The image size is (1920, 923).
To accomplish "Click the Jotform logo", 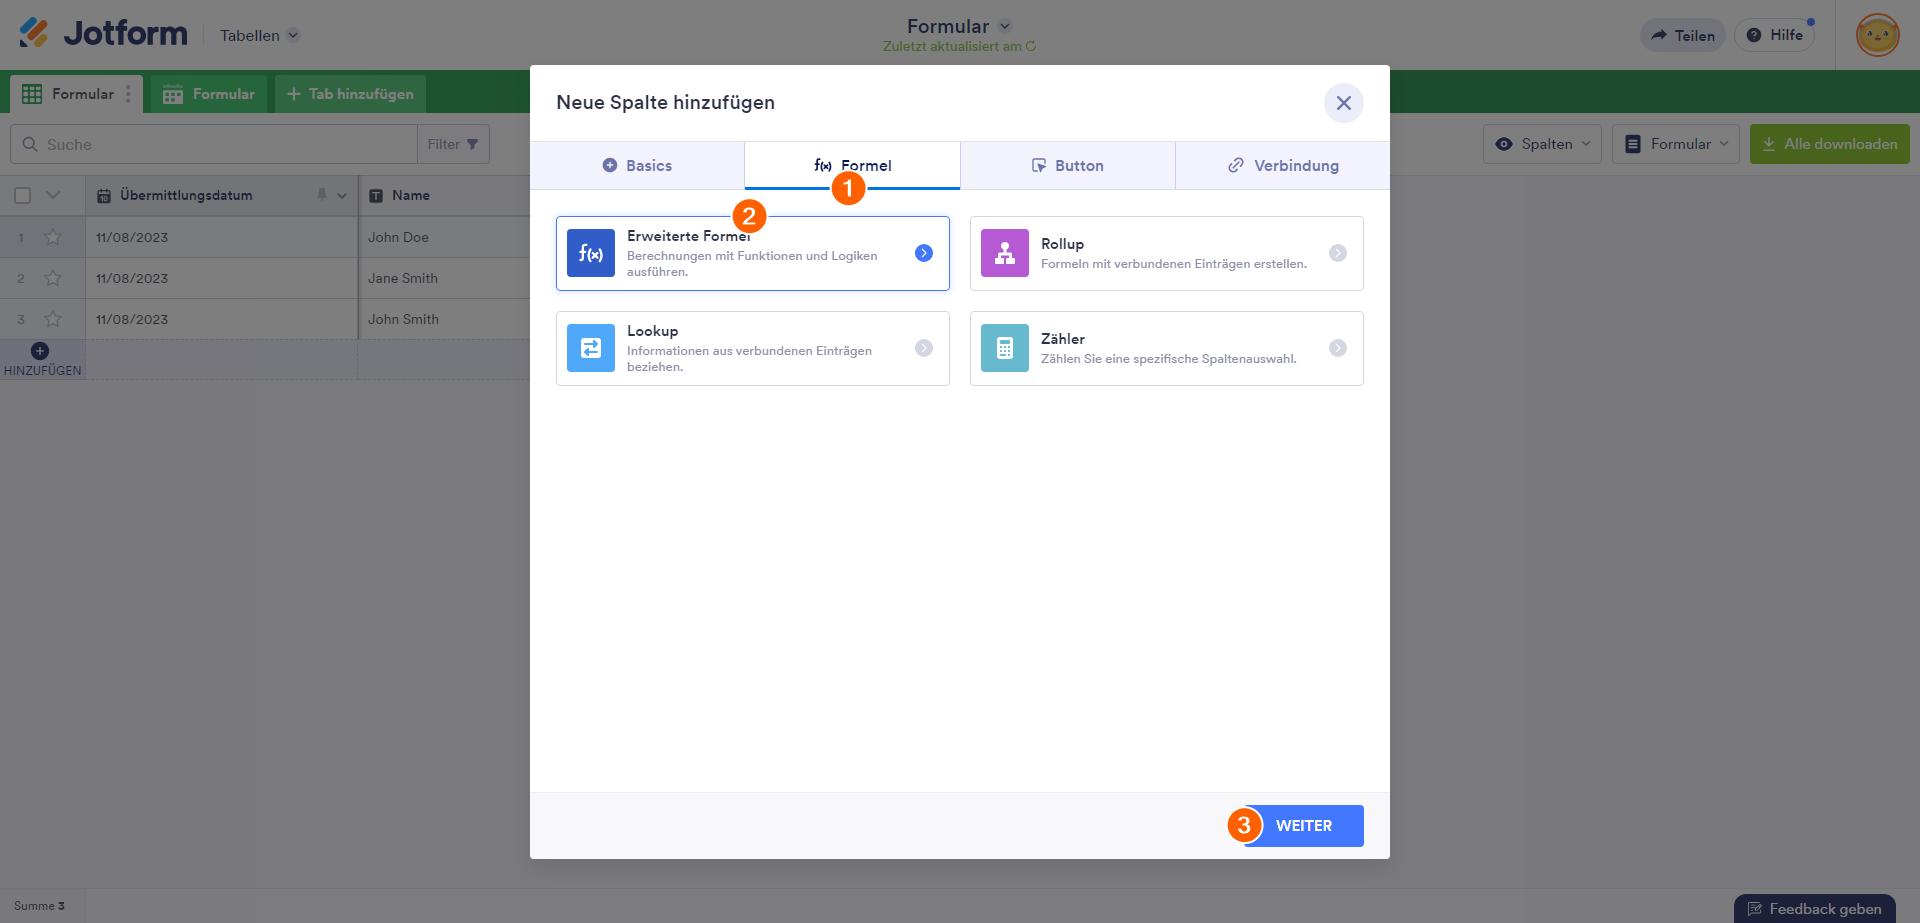I will pyautogui.click(x=103, y=34).
